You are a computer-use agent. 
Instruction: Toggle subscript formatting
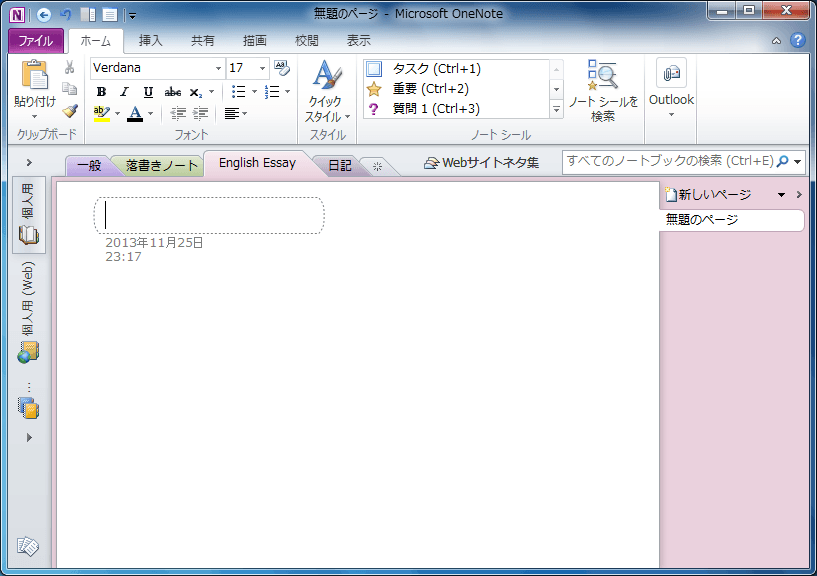pyautogui.click(x=195, y=92)
